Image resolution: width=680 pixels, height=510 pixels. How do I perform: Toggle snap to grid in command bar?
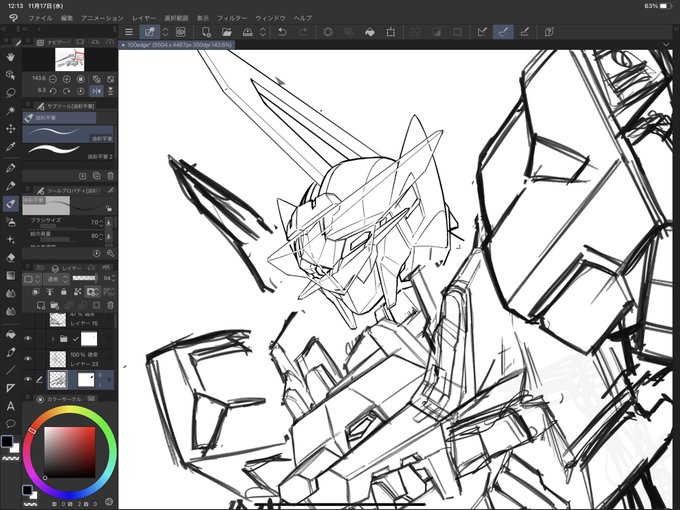[524, 32]
